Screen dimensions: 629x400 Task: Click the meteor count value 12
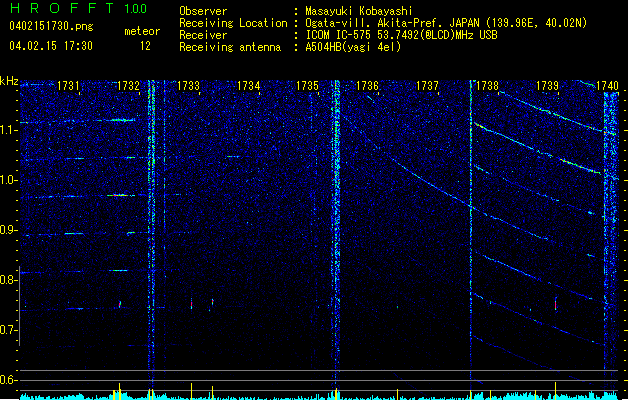click(x=145, y=46)
